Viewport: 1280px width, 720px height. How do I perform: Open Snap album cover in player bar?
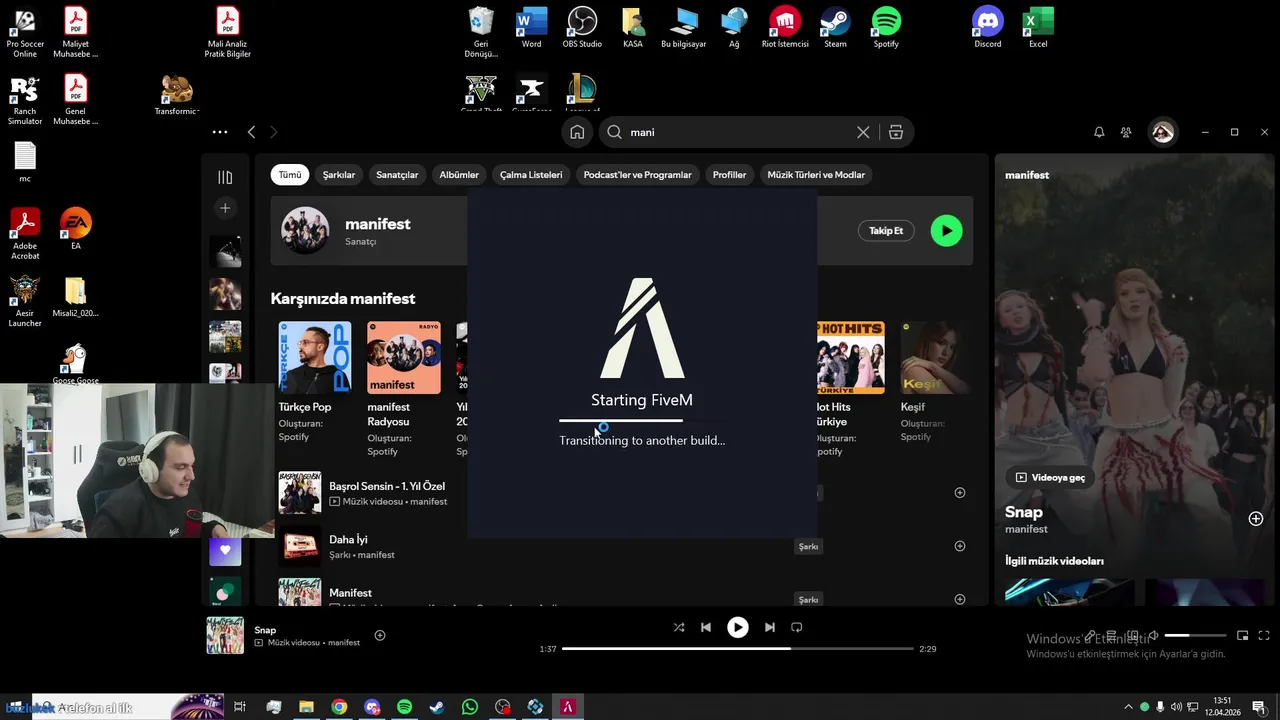pyautogui.click(x=225, y=636)
